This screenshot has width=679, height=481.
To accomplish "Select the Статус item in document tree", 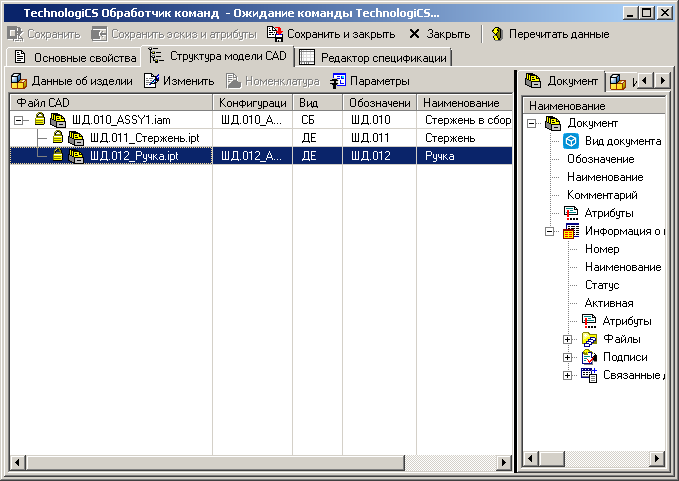I will coord(602,285).
